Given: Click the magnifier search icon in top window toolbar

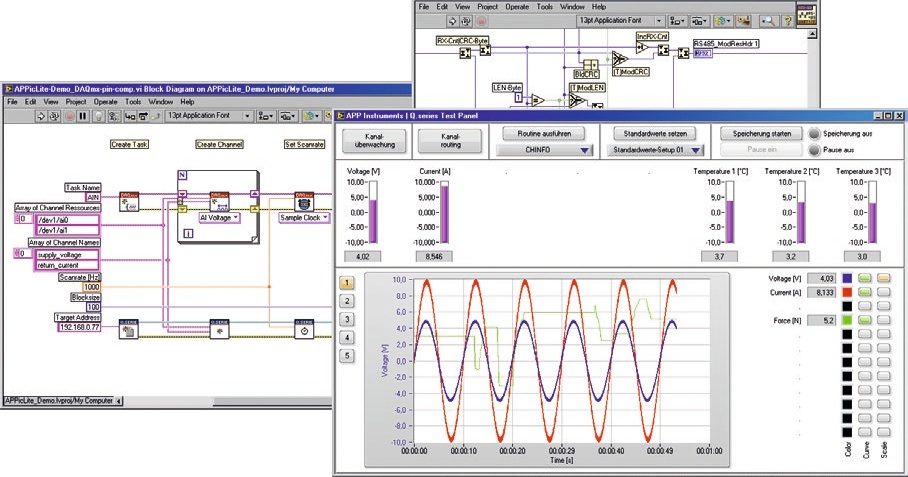Looking at the screenshot, I should pos(768,21).
